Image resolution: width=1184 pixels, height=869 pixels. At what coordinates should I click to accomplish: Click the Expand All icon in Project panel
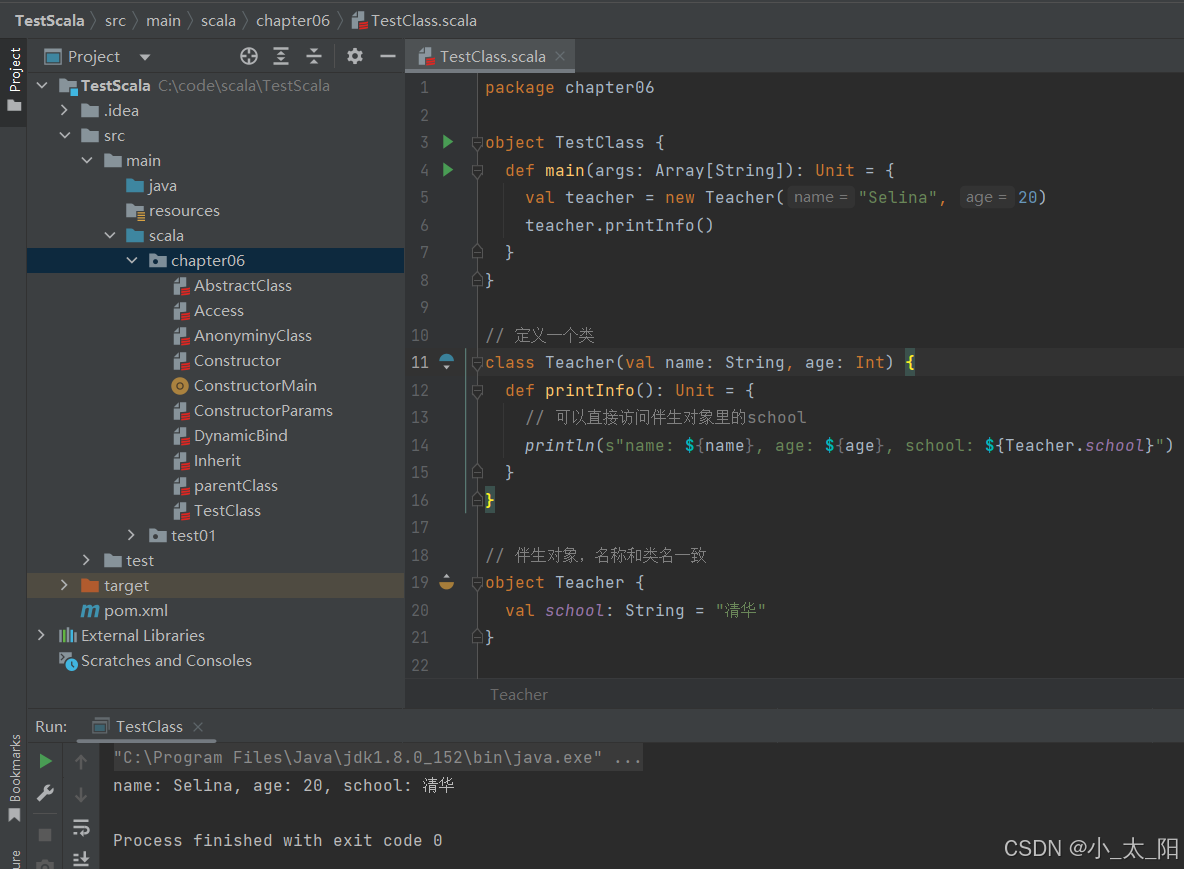tap(281, 57)
